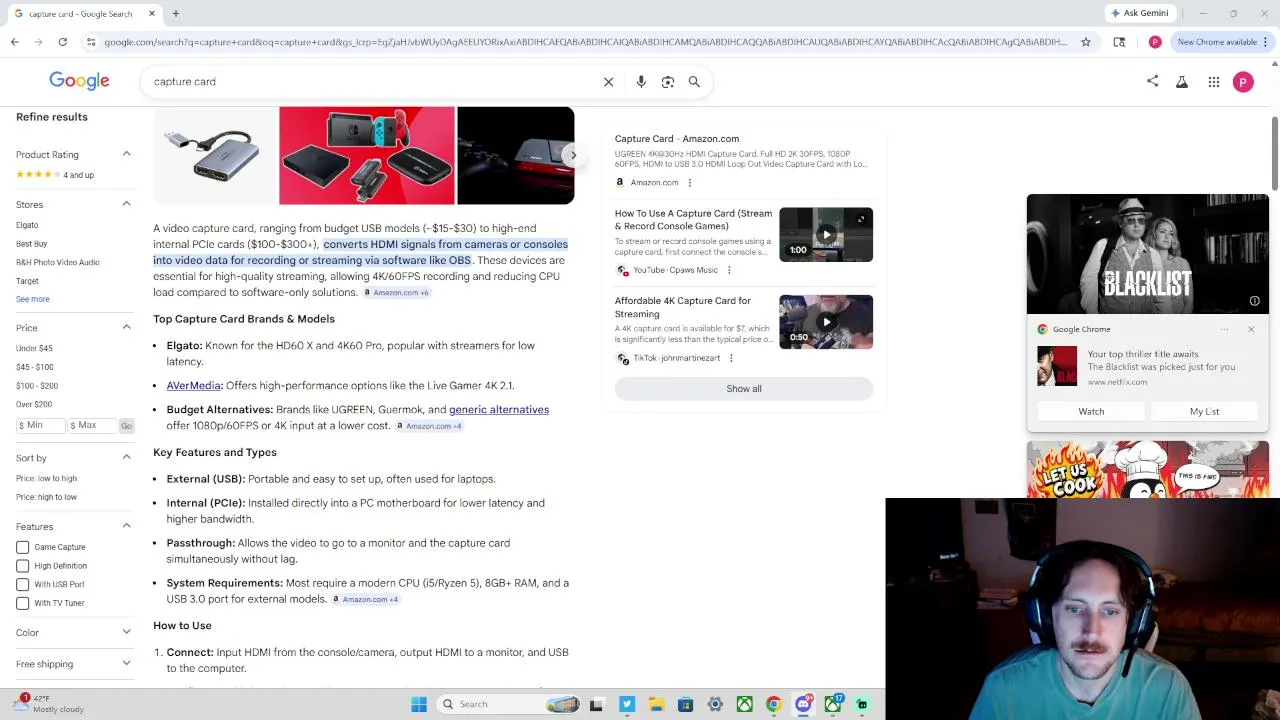This screenshot has height=720, width=1280.
Task: Open the AVerMedia link
Action: [x=193, y=386]
